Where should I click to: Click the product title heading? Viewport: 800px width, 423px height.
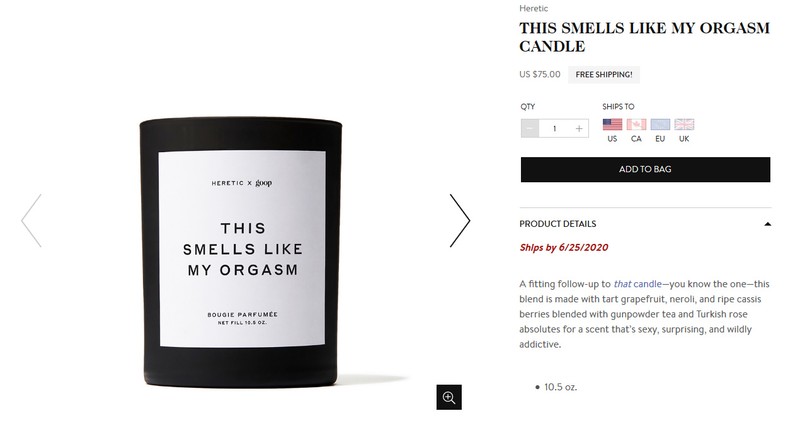click(644, 37)
